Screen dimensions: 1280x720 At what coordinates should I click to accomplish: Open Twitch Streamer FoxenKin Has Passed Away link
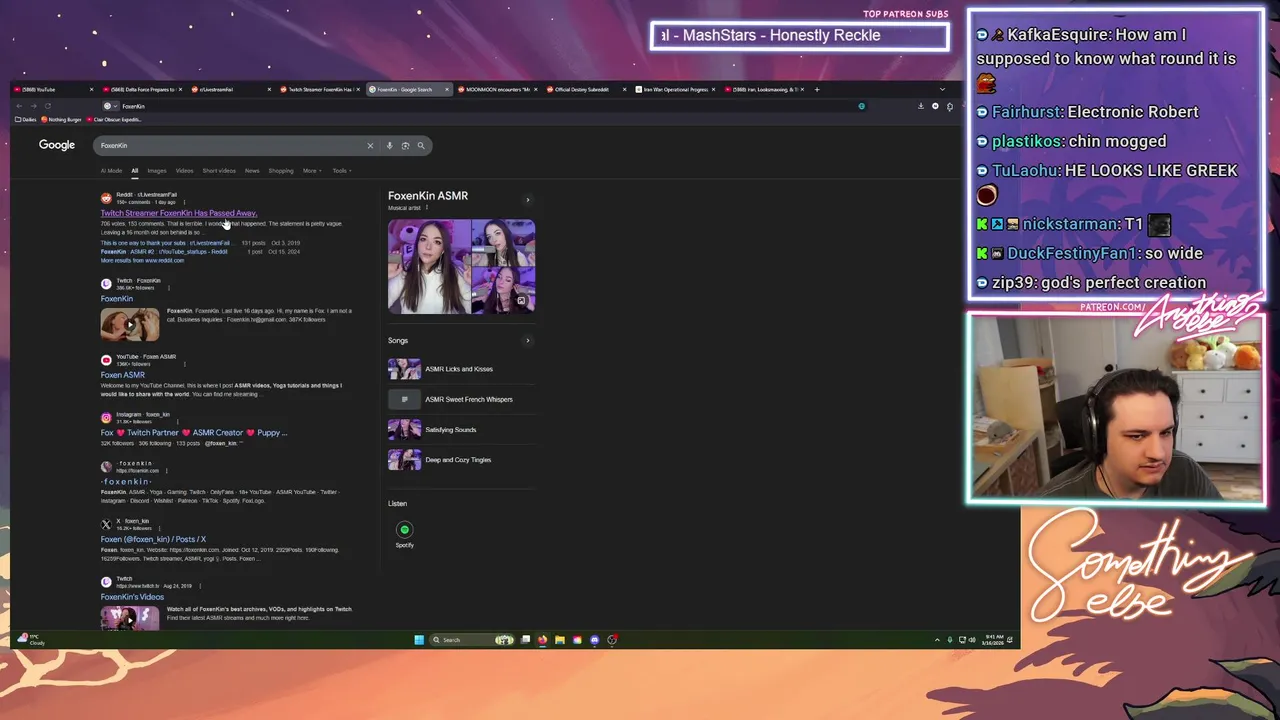click(179, 213)
